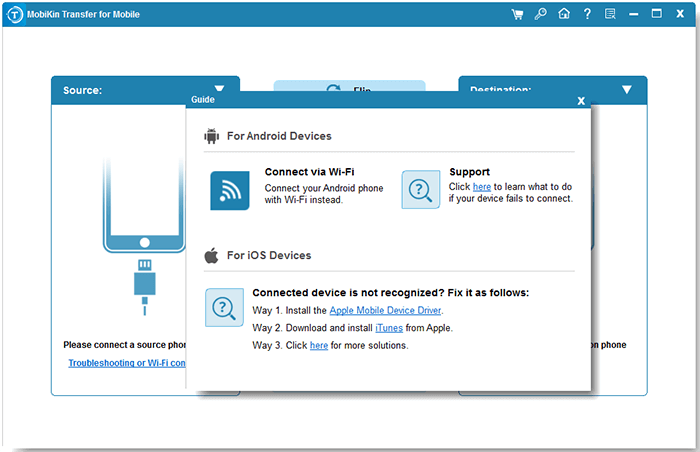Click the Guide dialog title
This screenshot has width=700, height=452.
coord(203,100)
